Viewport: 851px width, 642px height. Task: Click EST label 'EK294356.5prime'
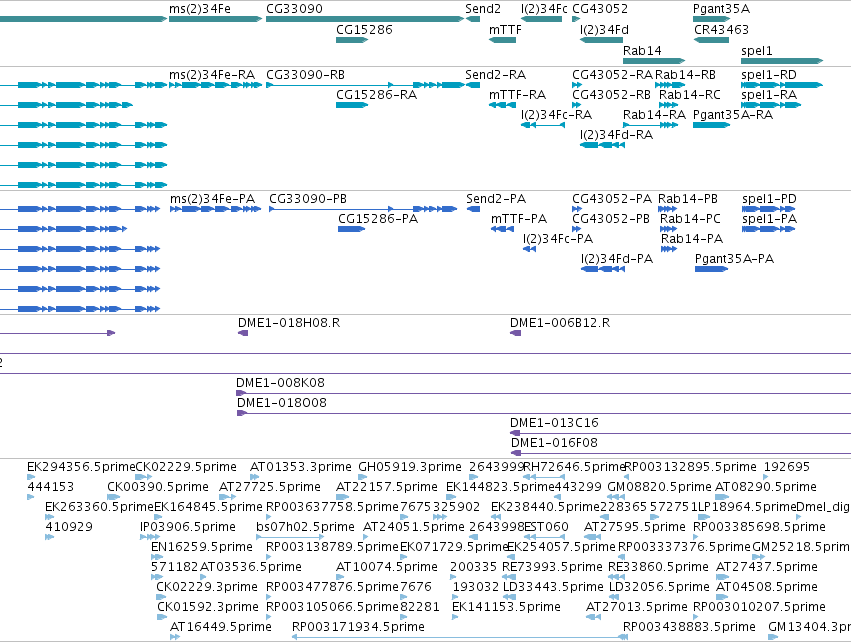pyautogui.click(x=81, y=467)
